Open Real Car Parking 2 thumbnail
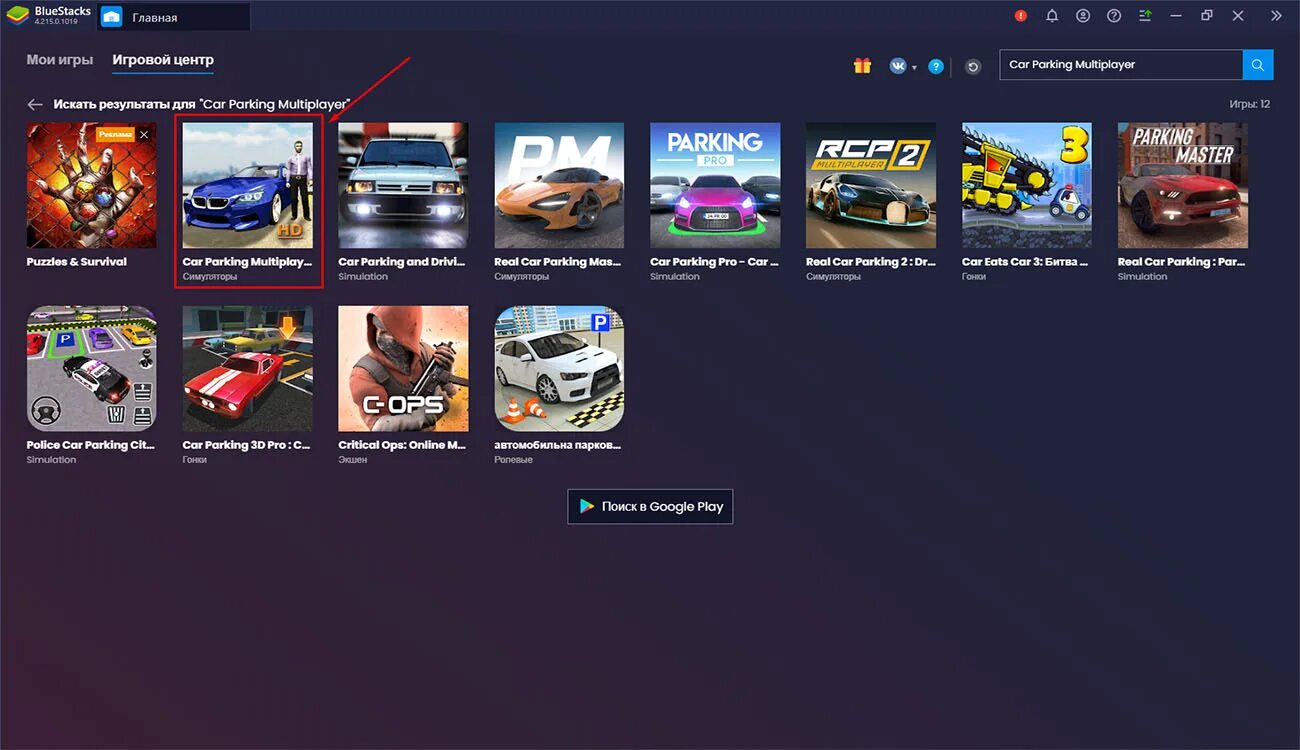1300x750 pixels. point(871,185)
